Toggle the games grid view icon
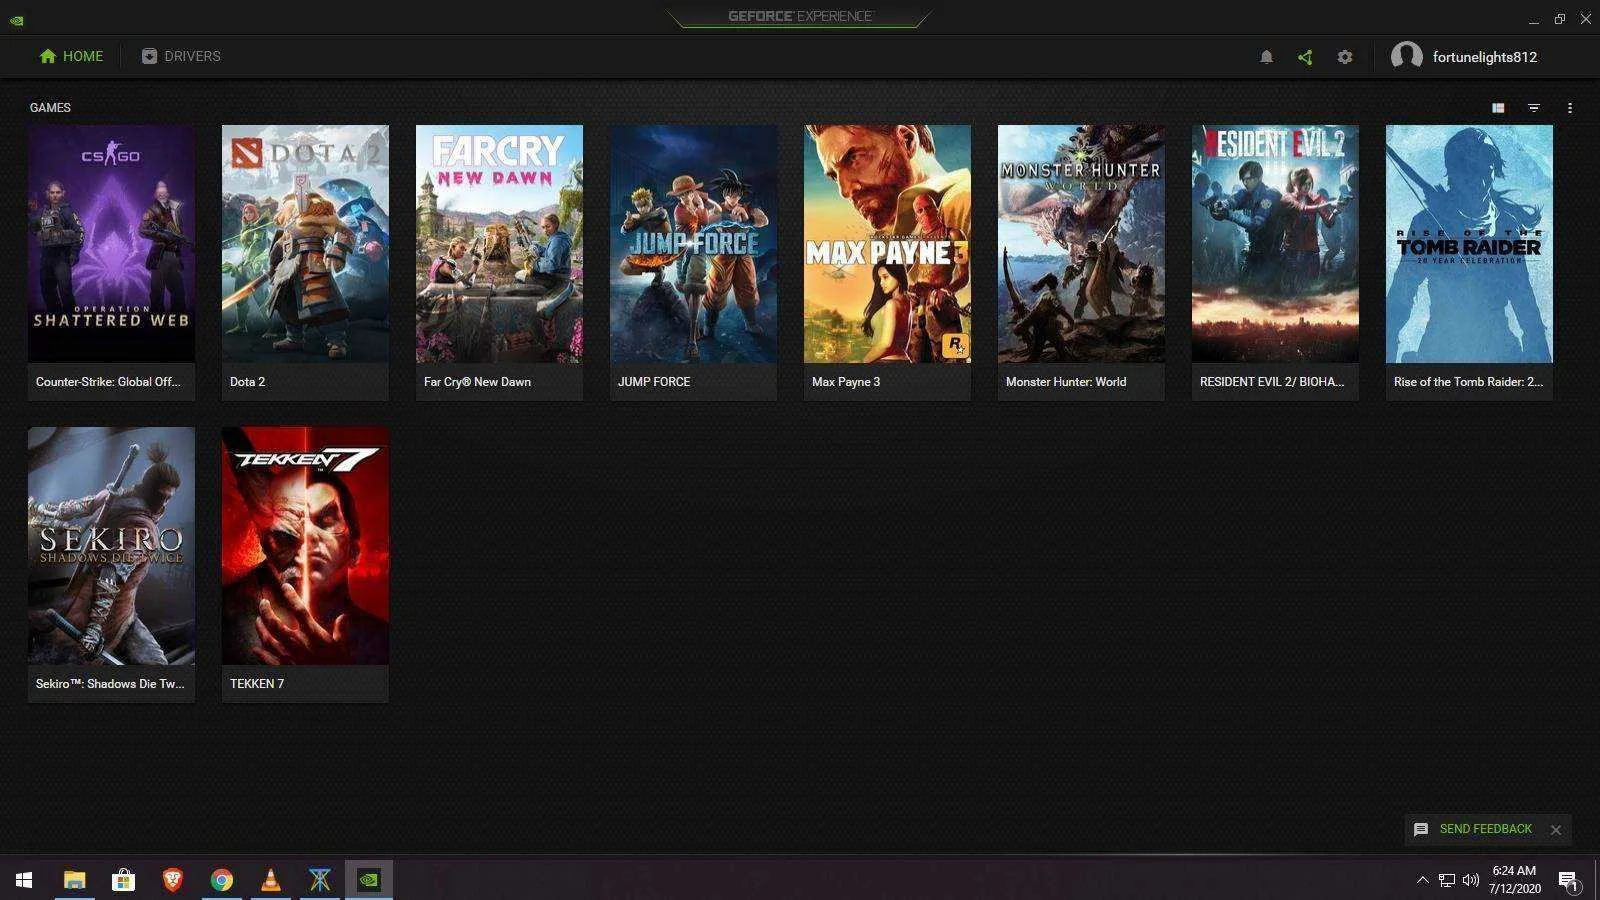 [x=1498, y=108]
